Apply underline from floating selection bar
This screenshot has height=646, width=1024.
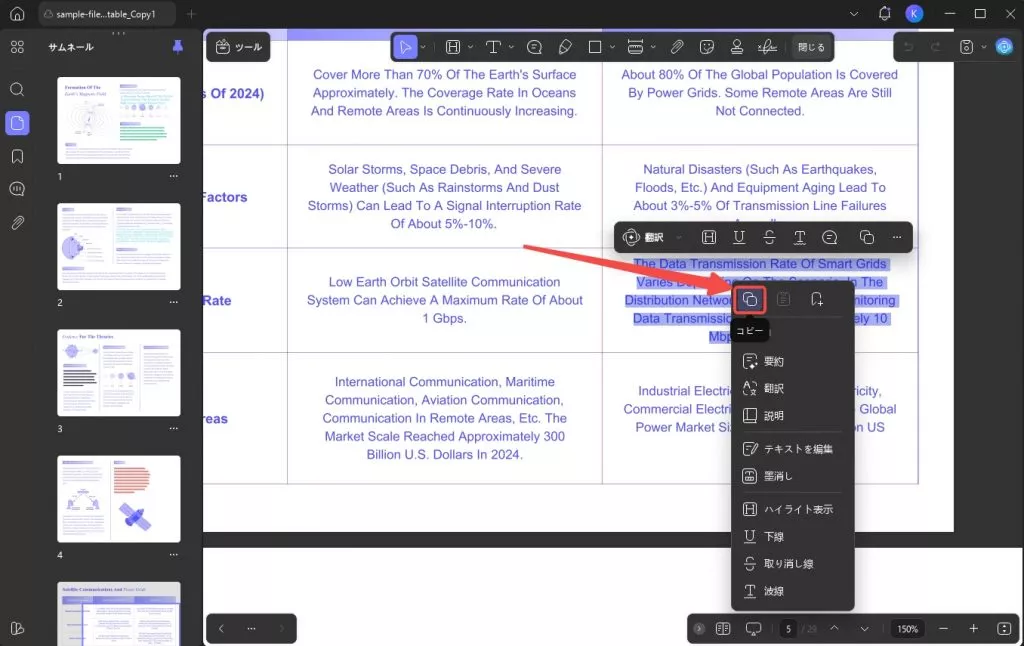pyautogui.click(x=739, y=238)
